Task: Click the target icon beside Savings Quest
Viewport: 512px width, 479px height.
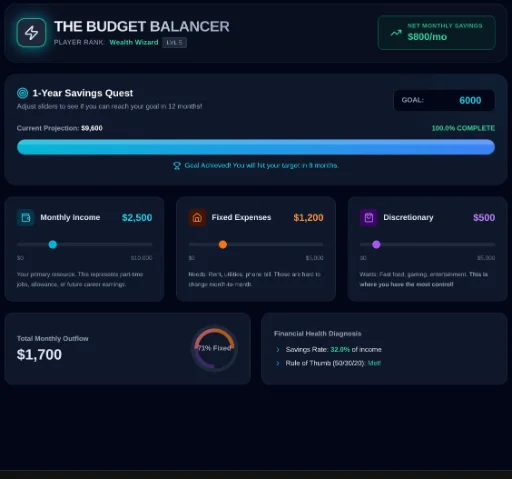Action: [23, 93]
